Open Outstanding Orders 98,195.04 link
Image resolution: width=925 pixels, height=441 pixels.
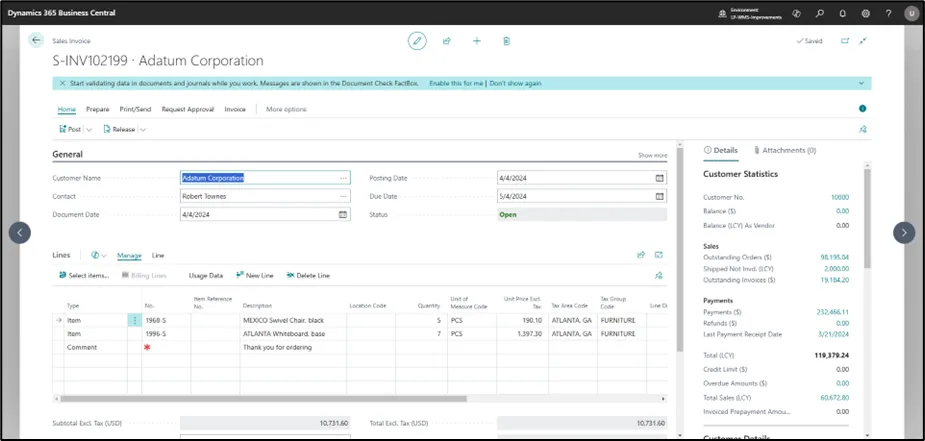(835, 258)
